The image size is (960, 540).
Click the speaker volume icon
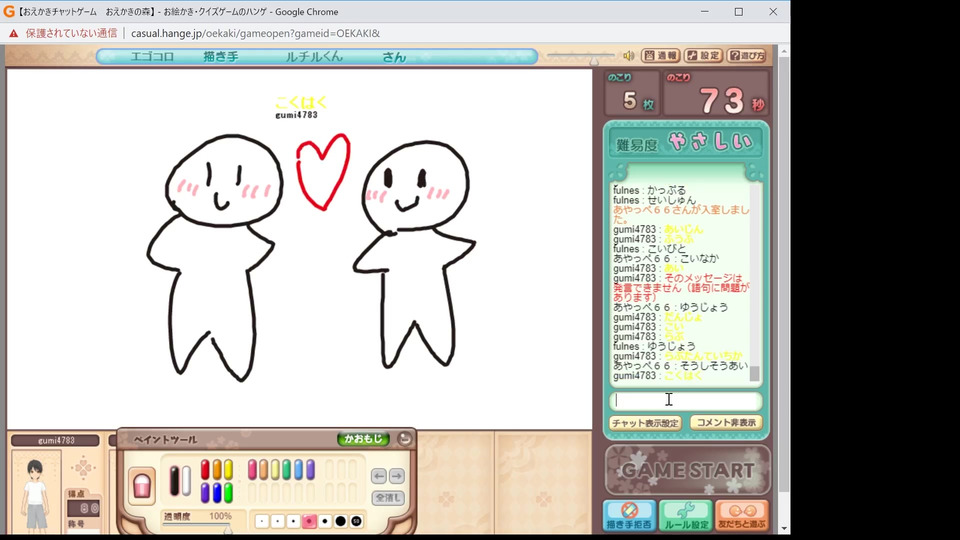pos(628,56)
